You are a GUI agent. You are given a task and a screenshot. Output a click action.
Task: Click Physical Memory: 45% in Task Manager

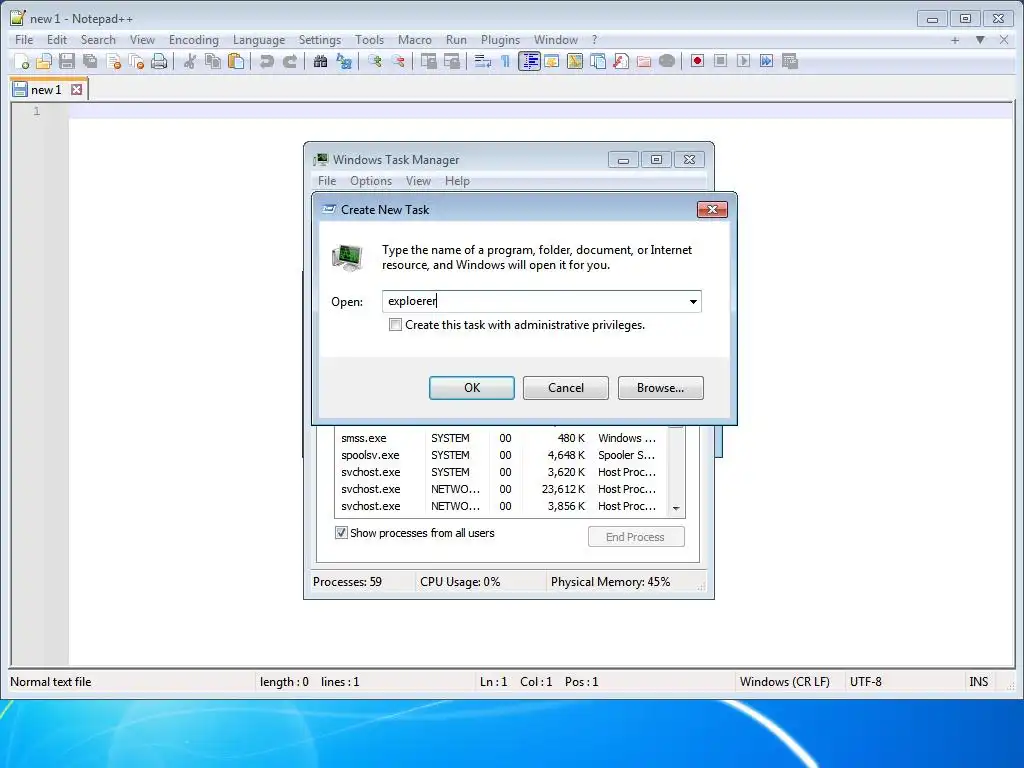pyautogui.click(x=610, y=582)
